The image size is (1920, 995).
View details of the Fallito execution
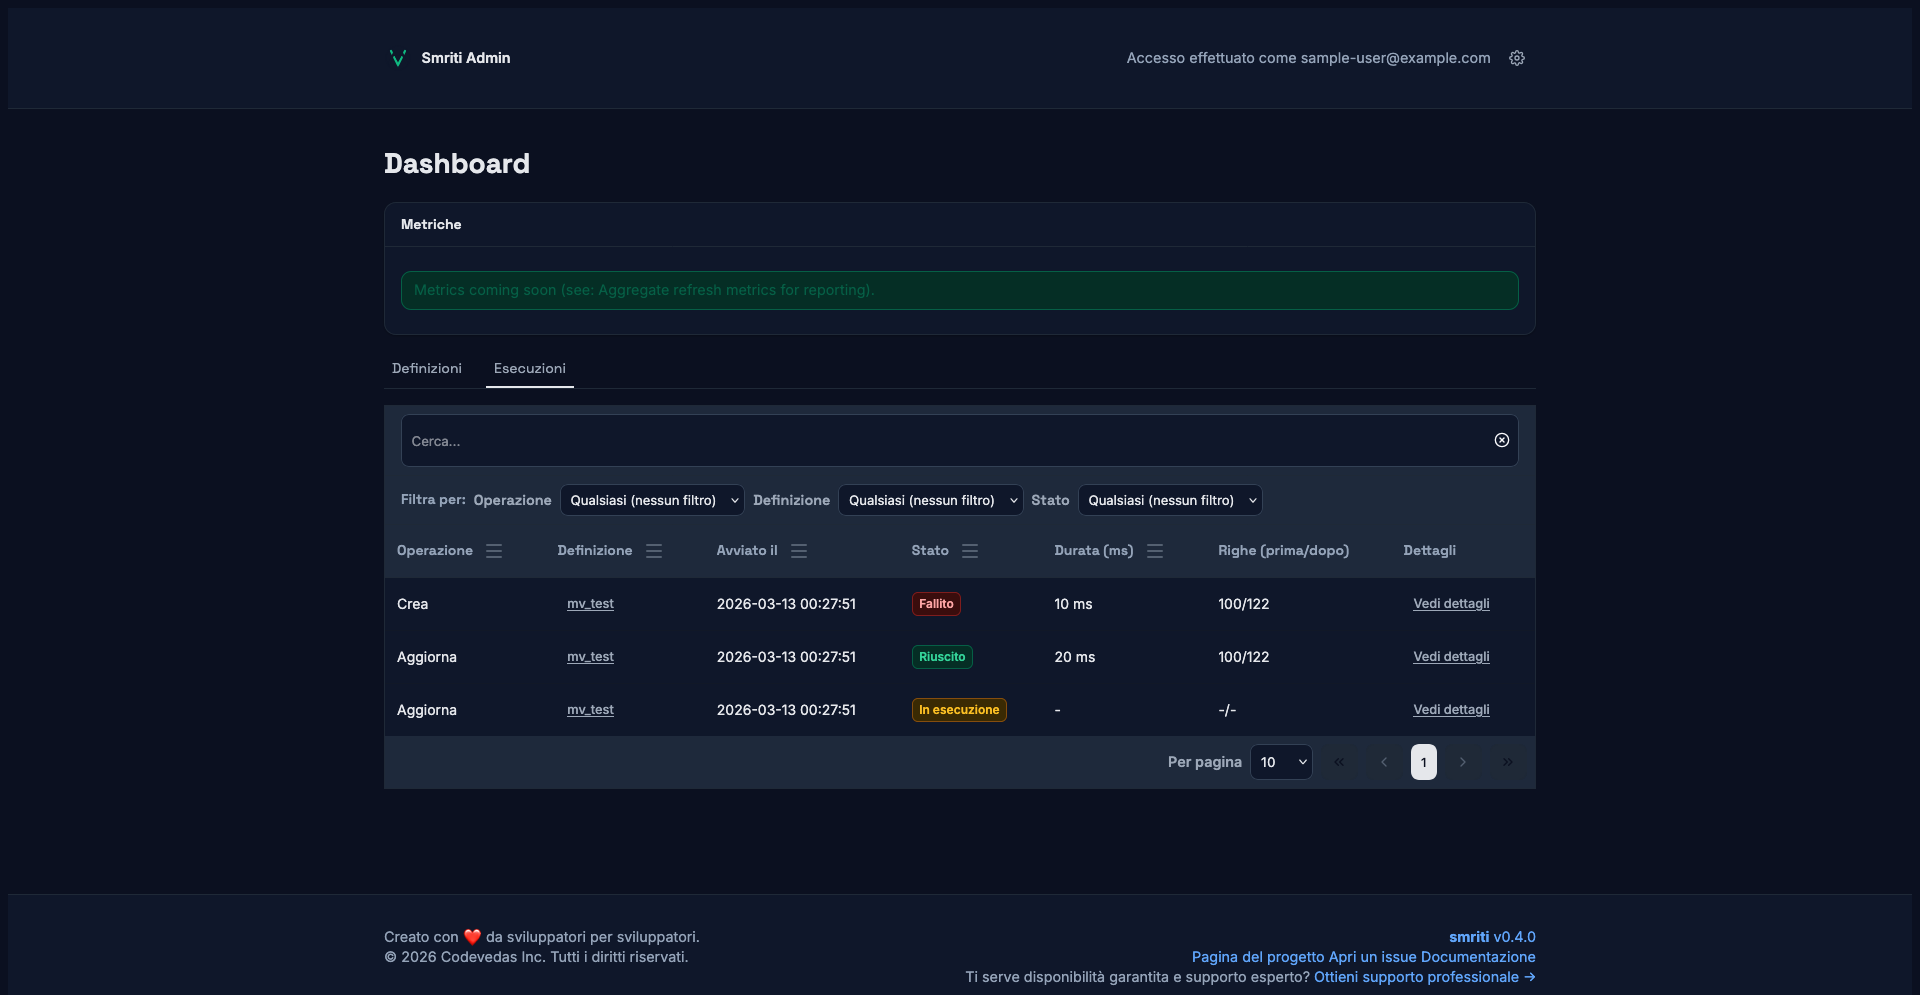(1451, 604)
